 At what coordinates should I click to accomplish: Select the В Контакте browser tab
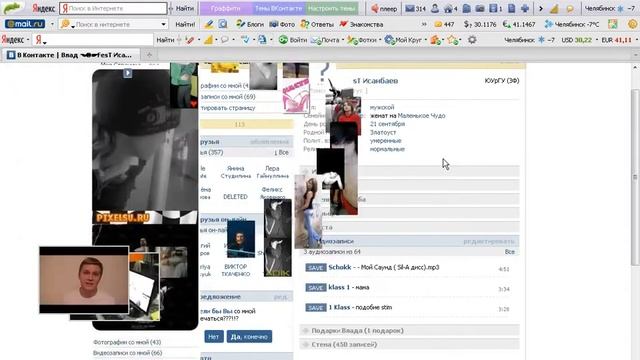[71, 55]
